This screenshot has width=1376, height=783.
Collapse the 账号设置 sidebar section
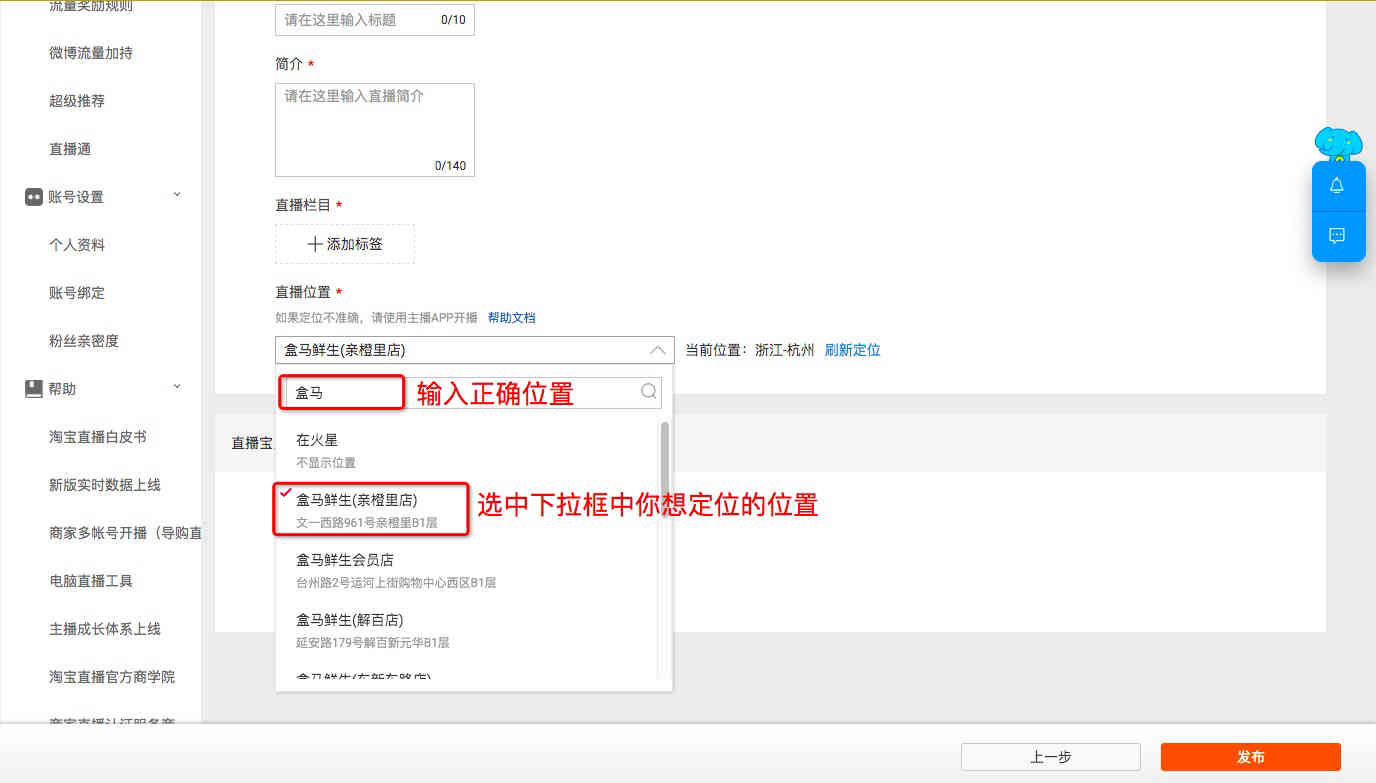pyautogui.click(x=177, y=195)
